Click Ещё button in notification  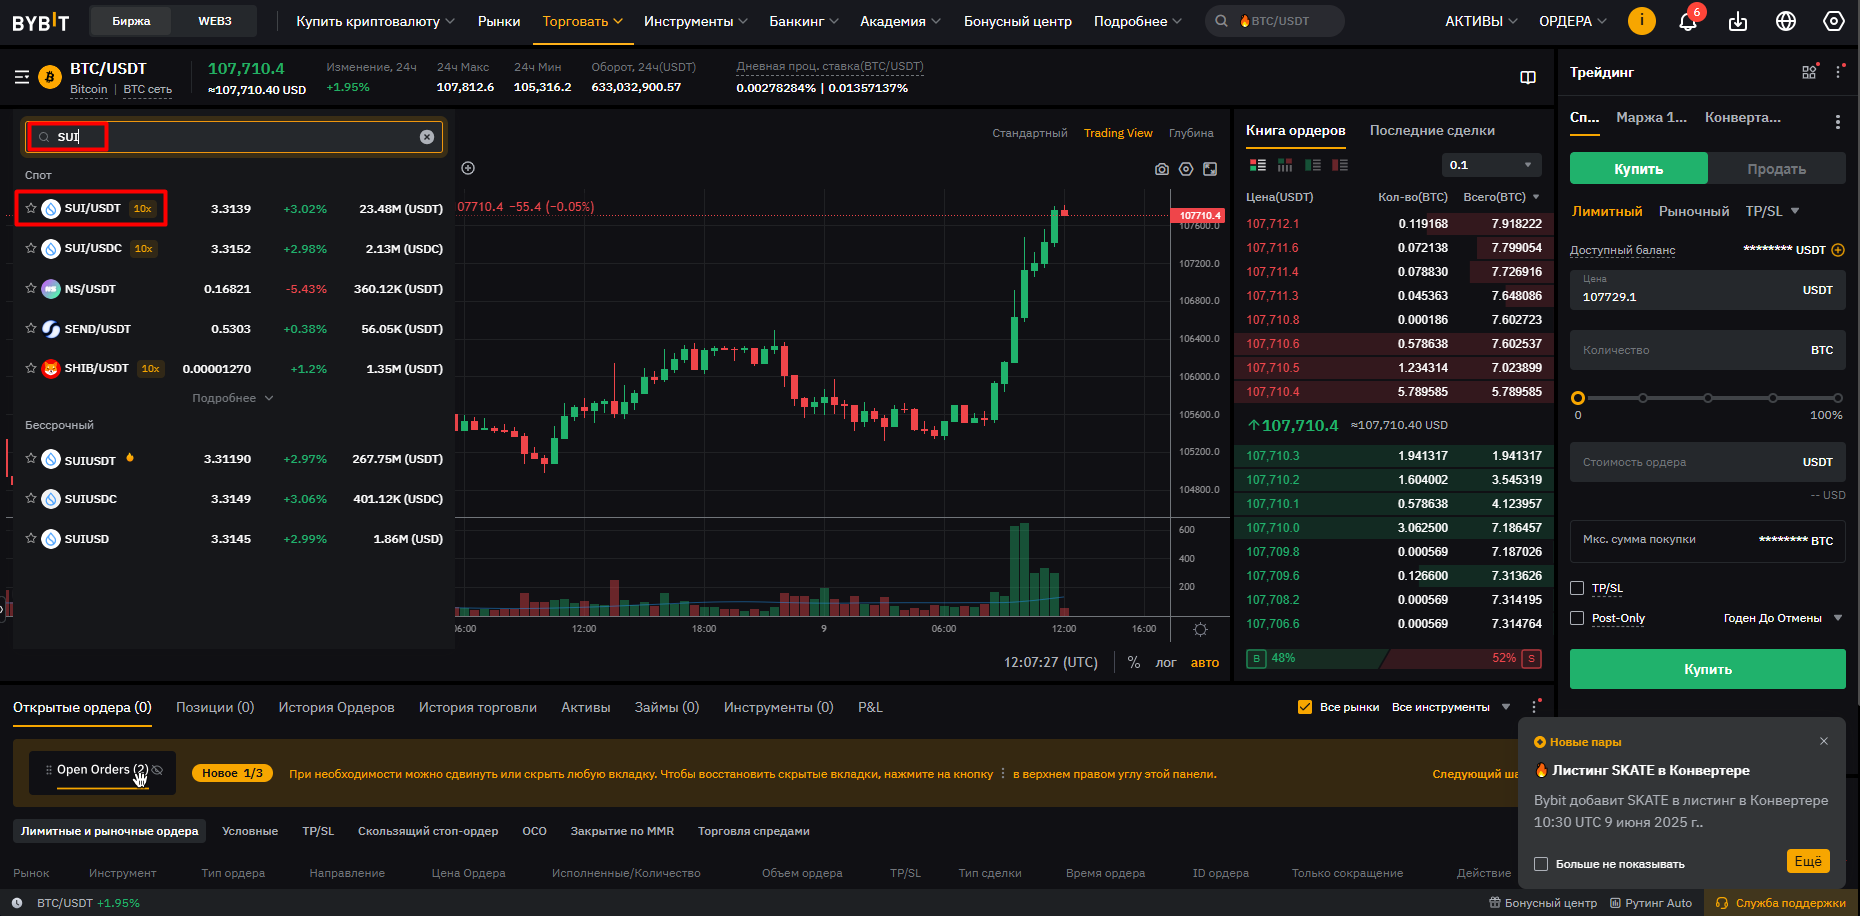[x=1808, y=861]
